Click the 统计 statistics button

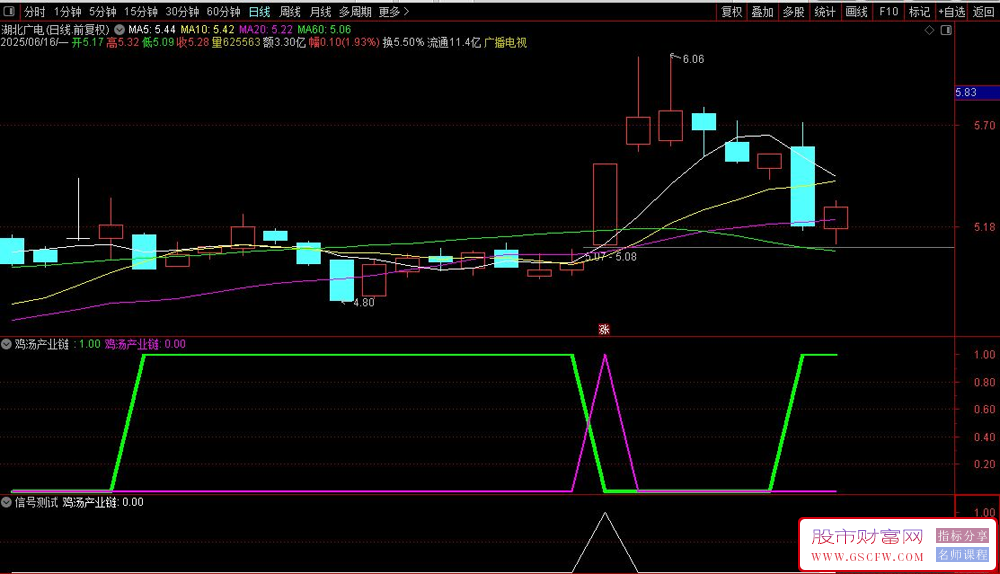click(x=825, y=11)
